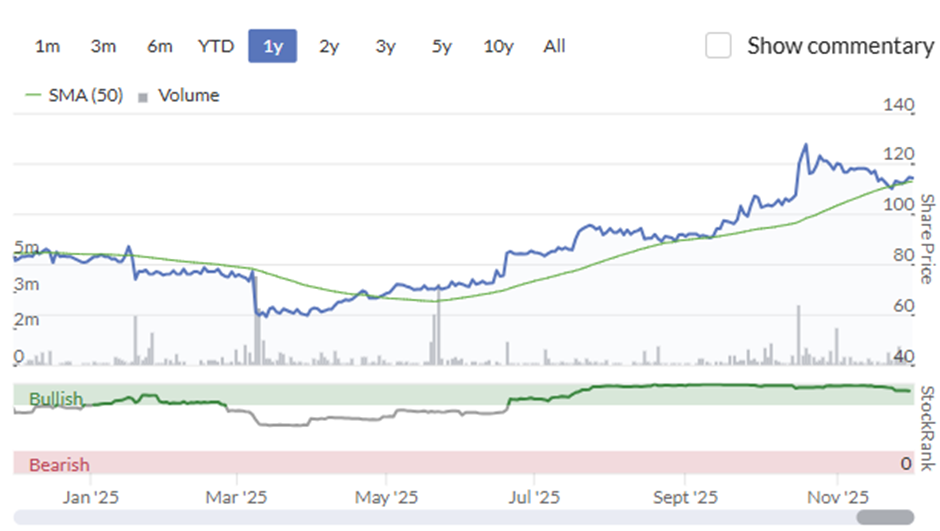Click the share price peak near 120
The height and width of the screenshot is (531, 940).
point(806,144)
